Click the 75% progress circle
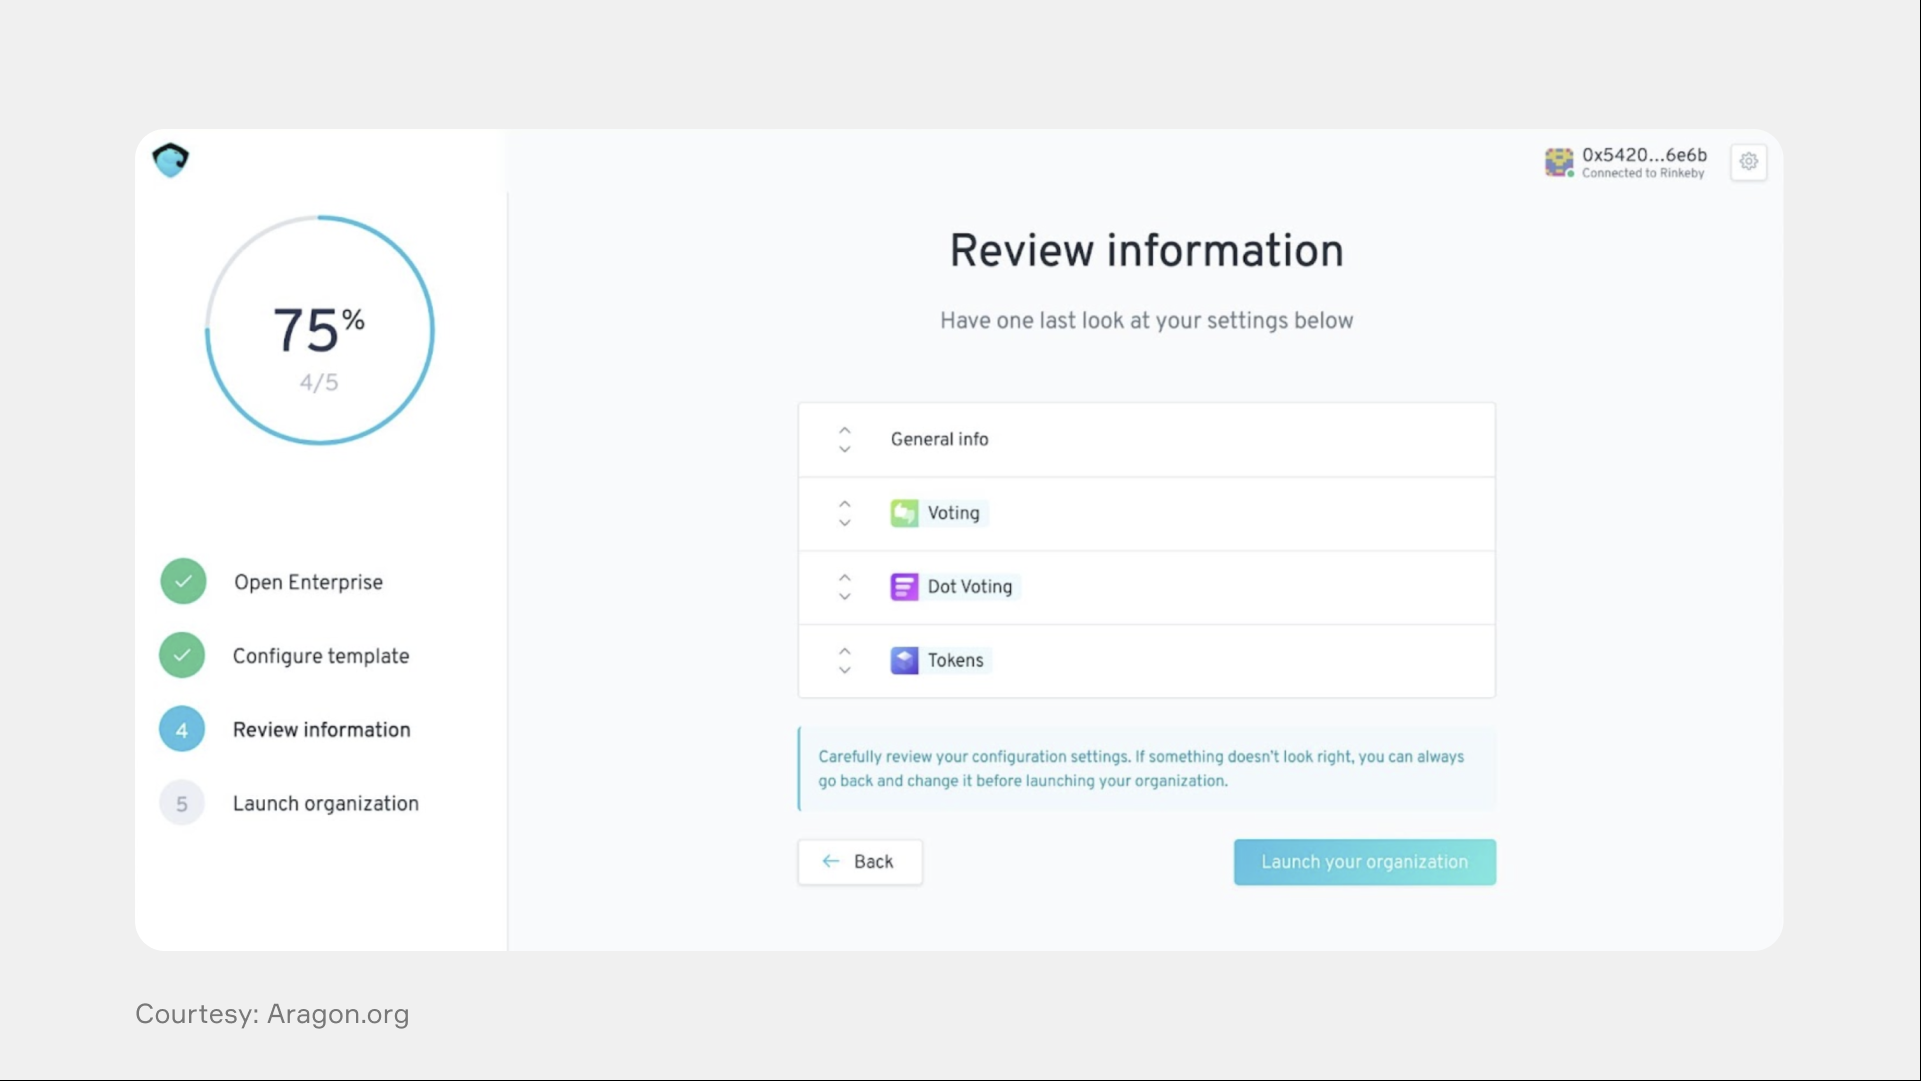The width and height of the screenshot is (1921, 1081). click(320, 330)
